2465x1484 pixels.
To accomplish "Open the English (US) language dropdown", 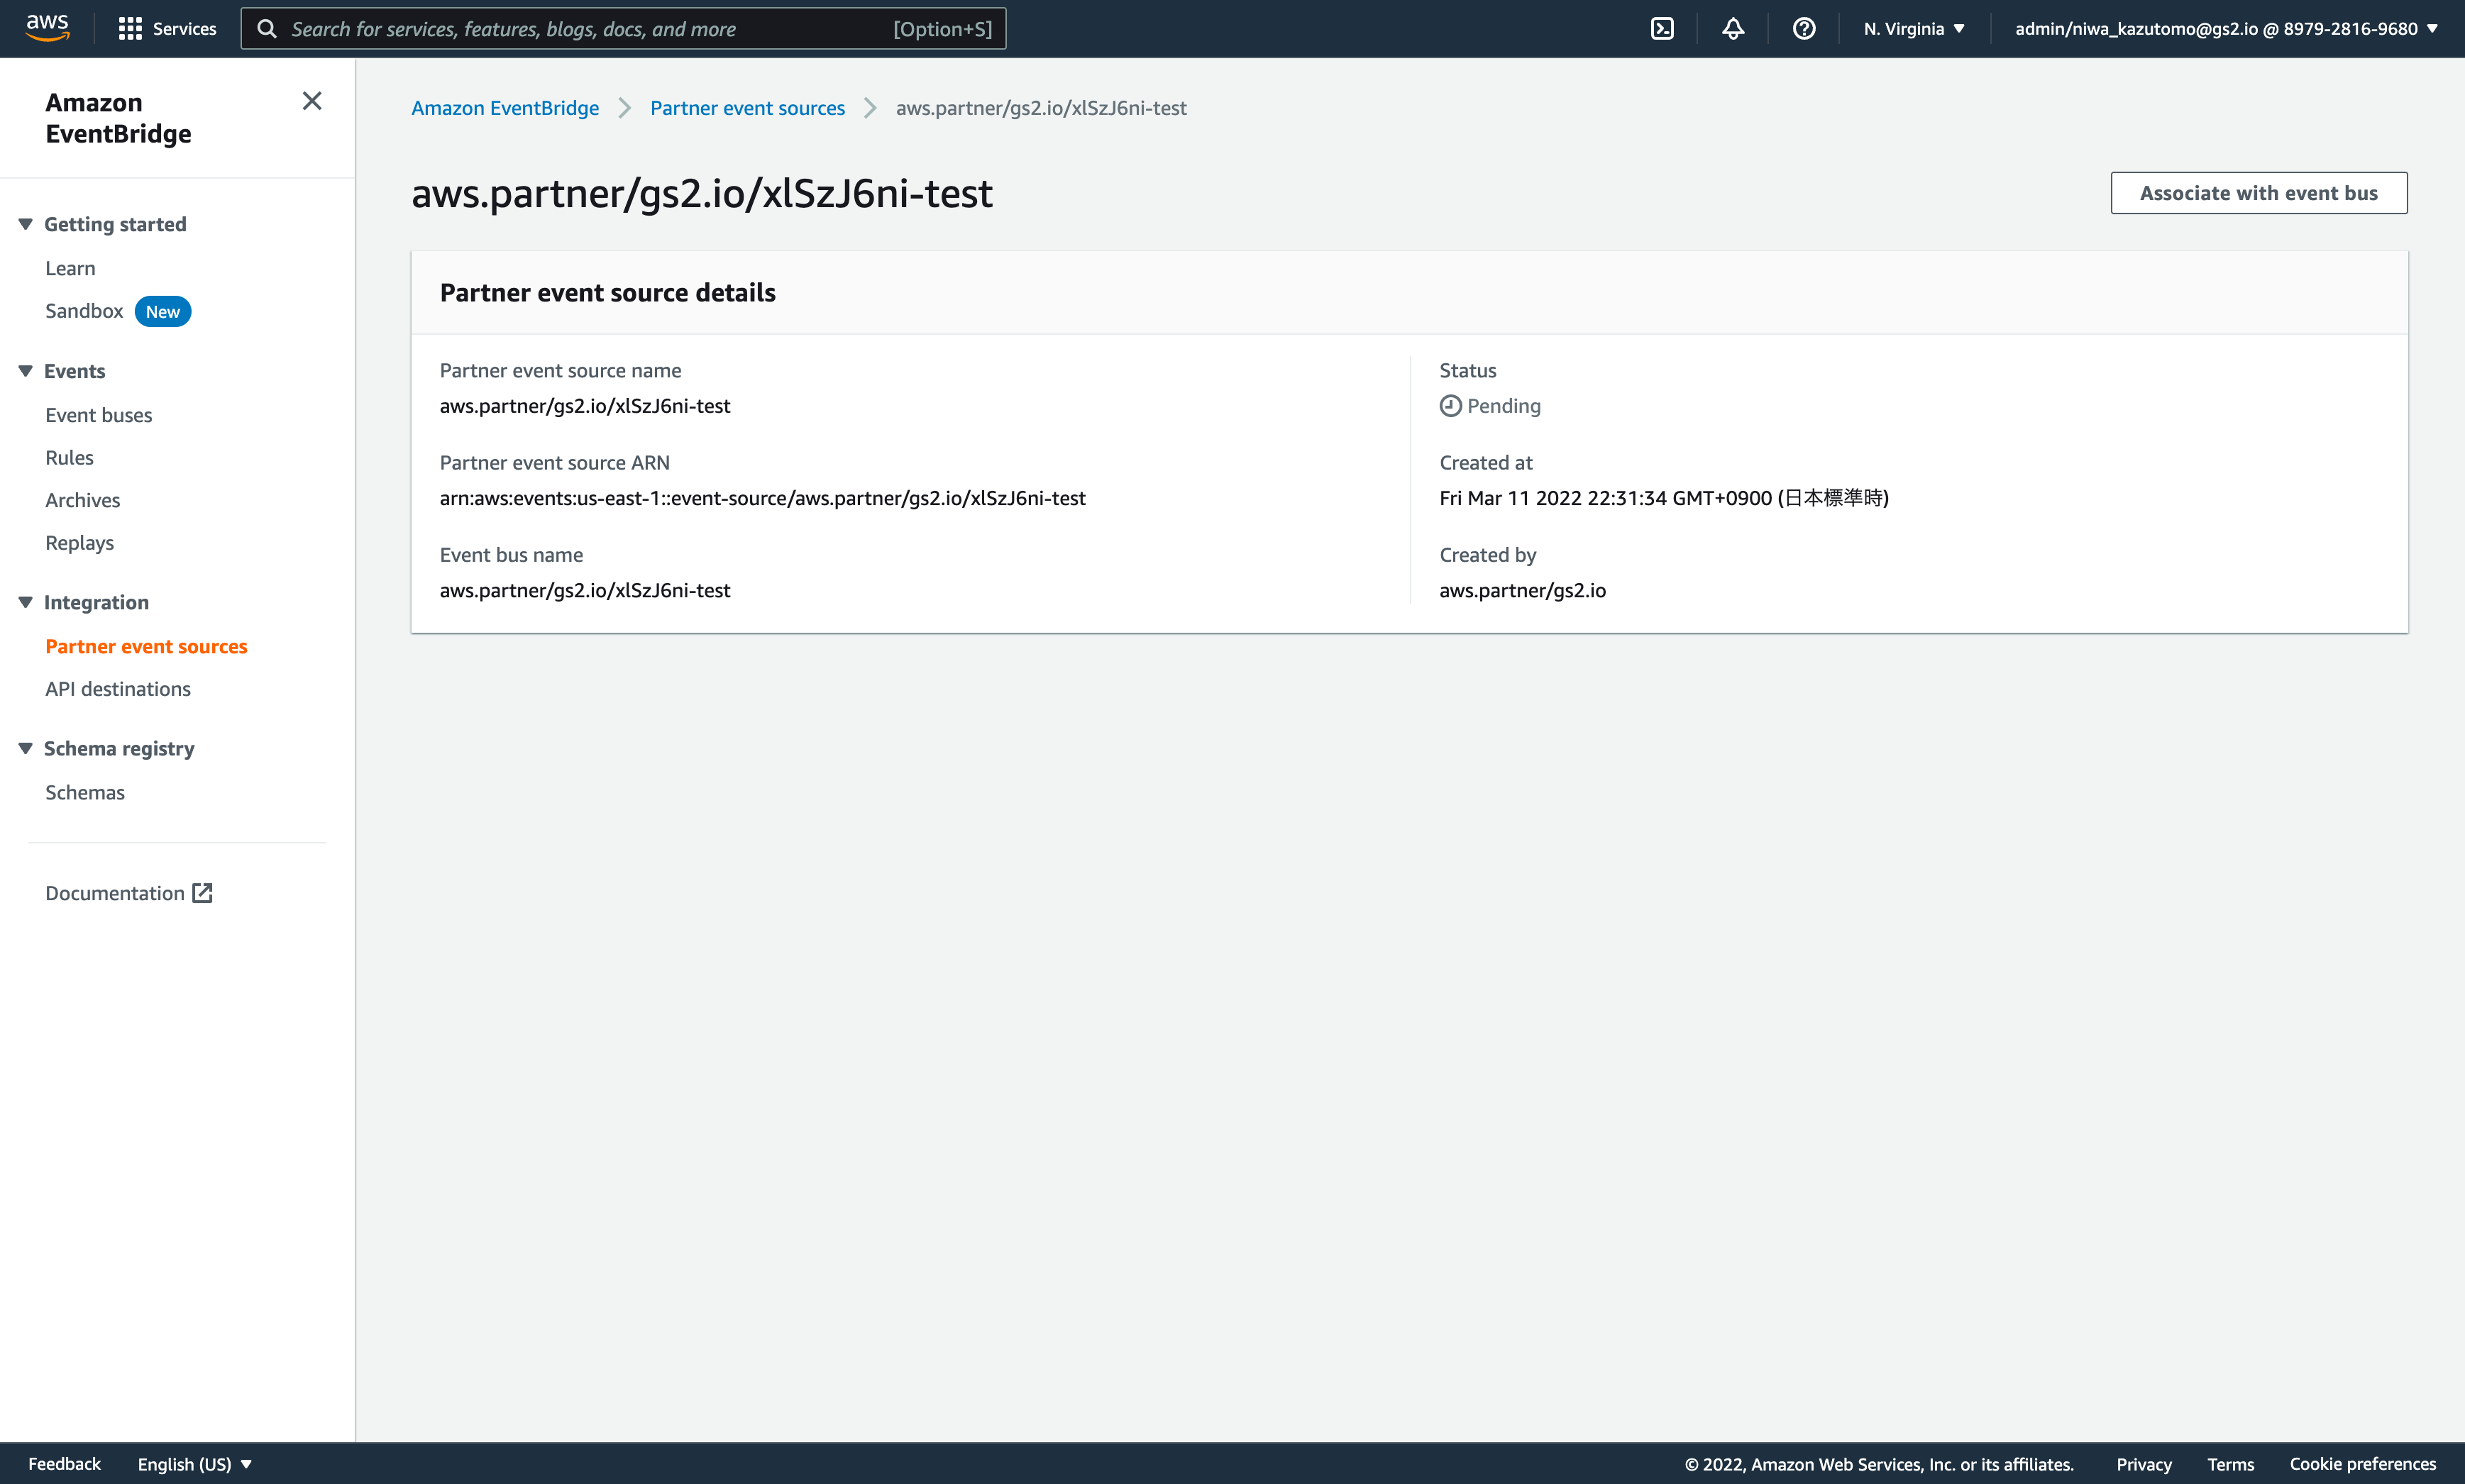I will pos(194,1464).
